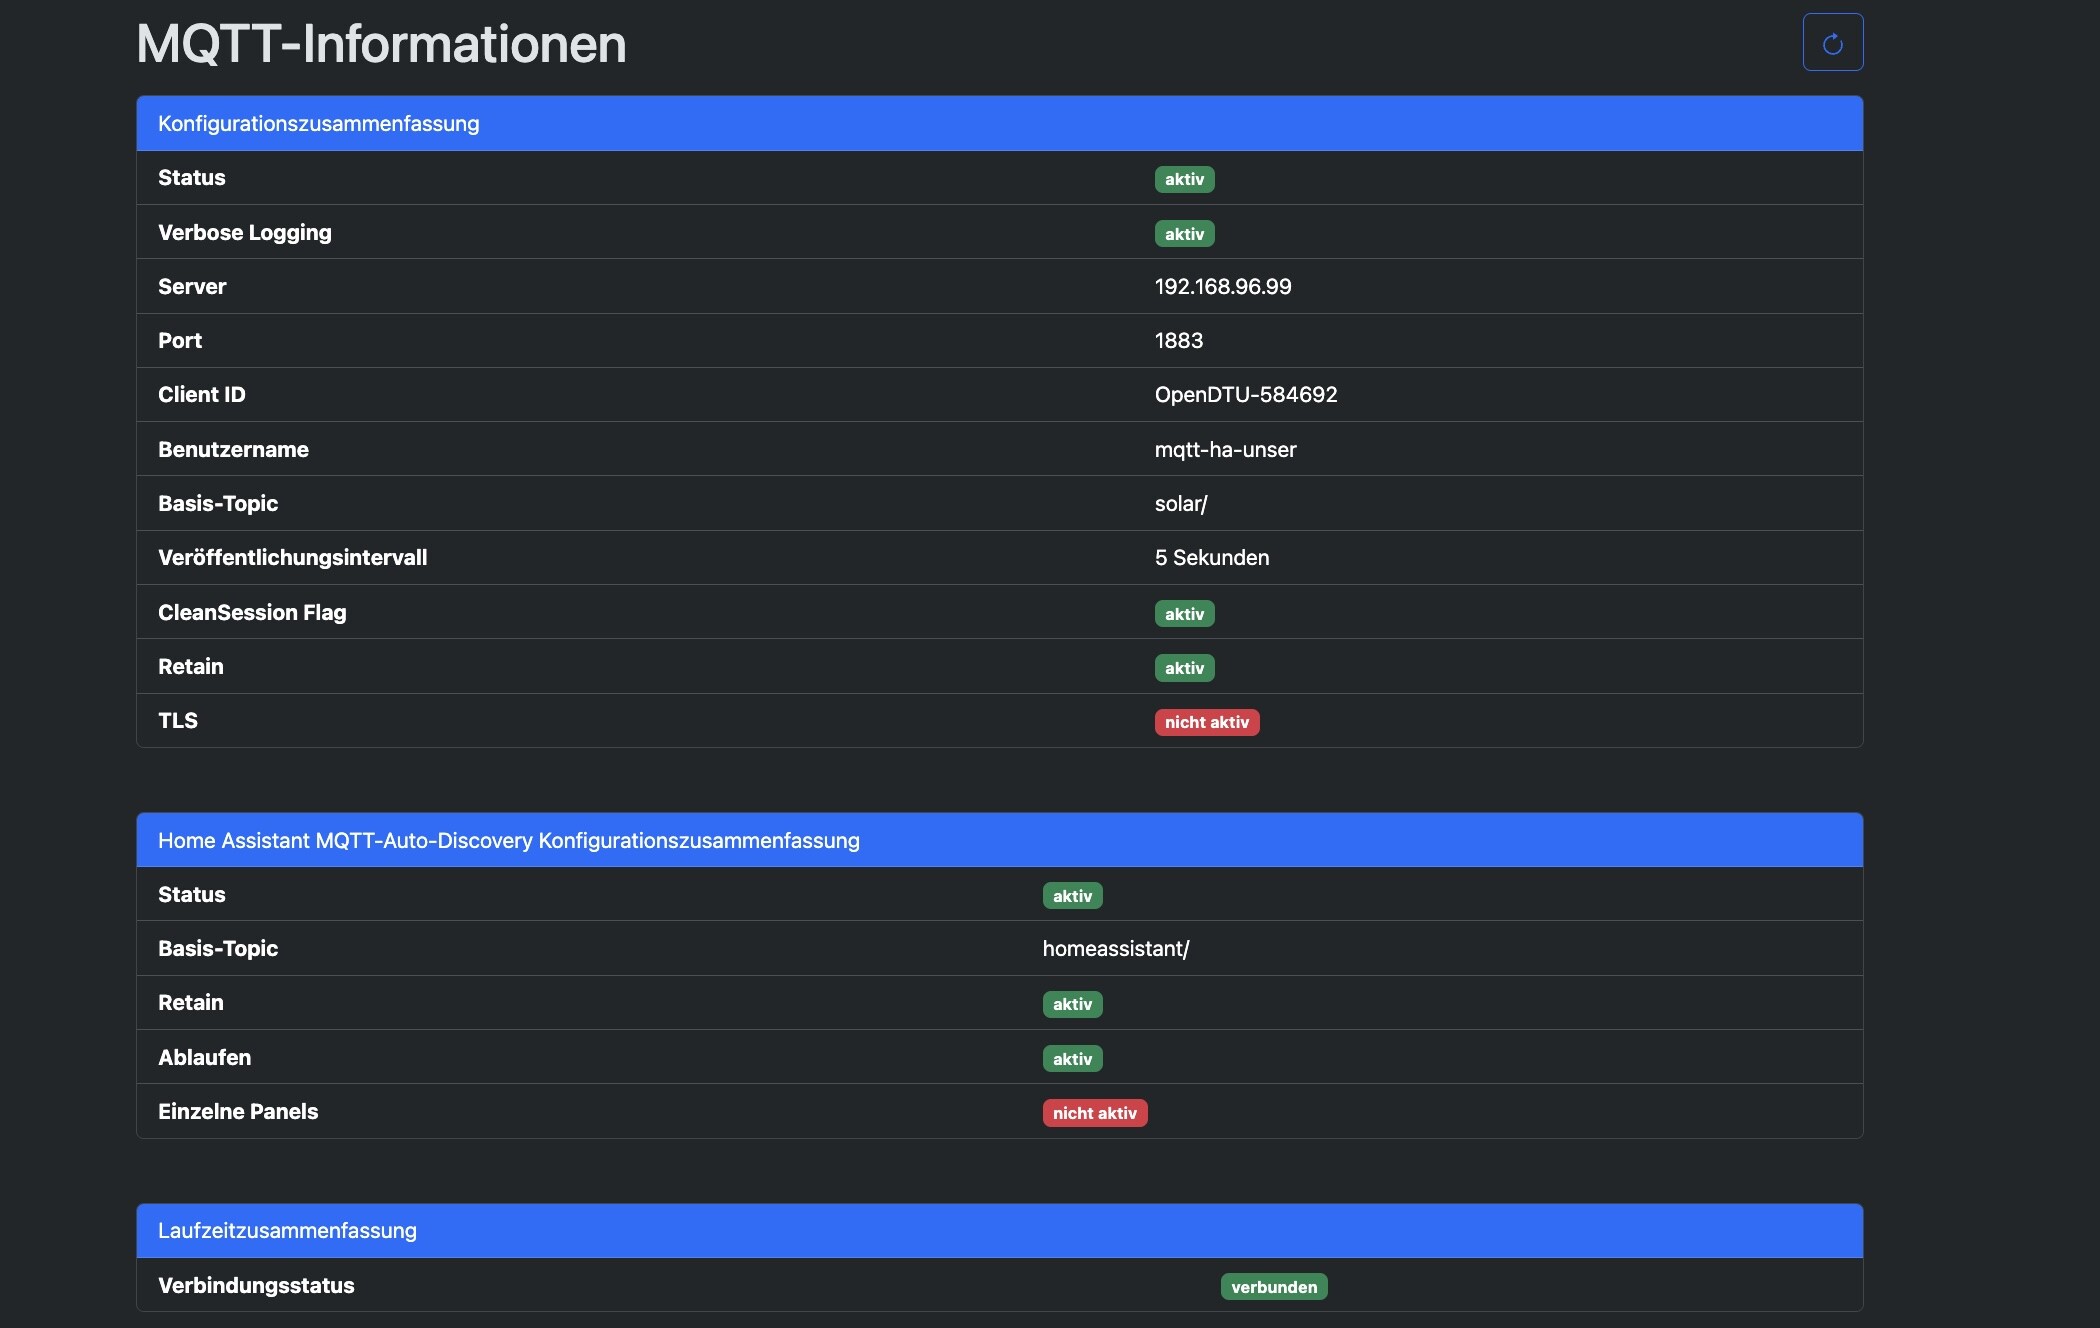Toggle the Retain badge under Home Assistant section
This screenshot has height=1328, width=2100.
tap(1072, 1004)
